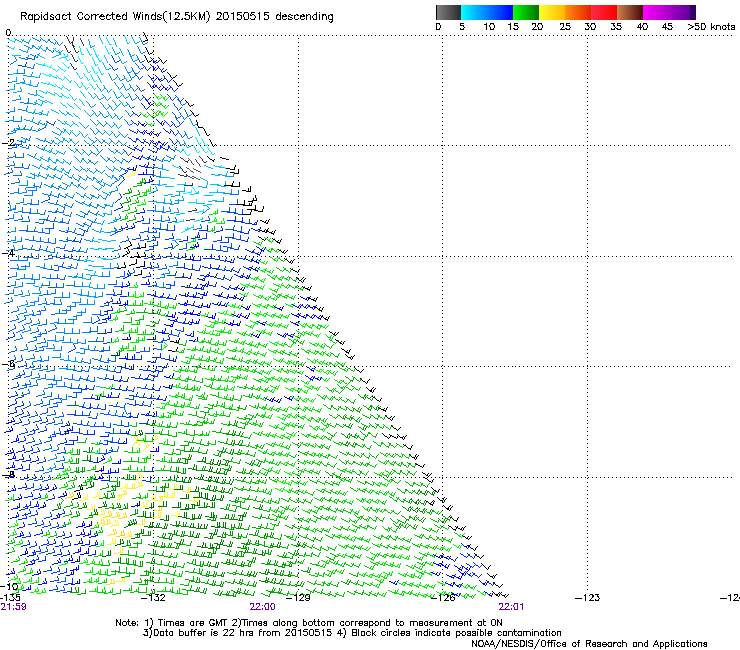Click the legend label "10"

[489, 27]
